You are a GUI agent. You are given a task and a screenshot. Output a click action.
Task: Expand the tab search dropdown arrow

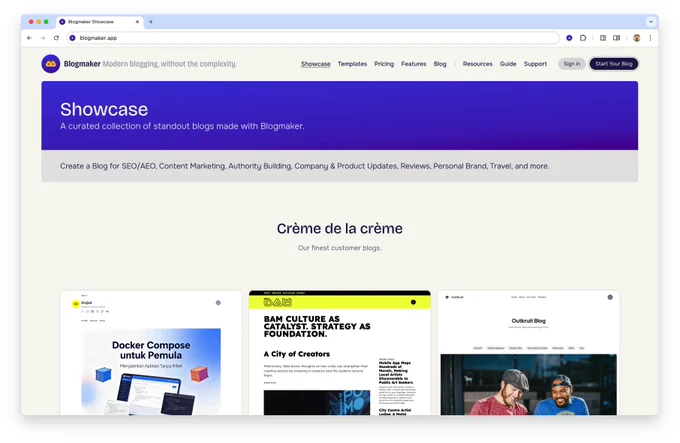pyautogui.click(x=651, y=22)
